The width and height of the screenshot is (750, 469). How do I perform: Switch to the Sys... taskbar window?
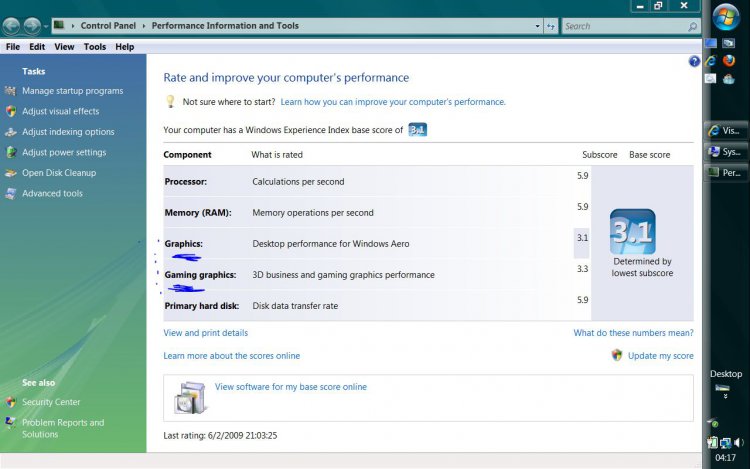pos(726,152)
